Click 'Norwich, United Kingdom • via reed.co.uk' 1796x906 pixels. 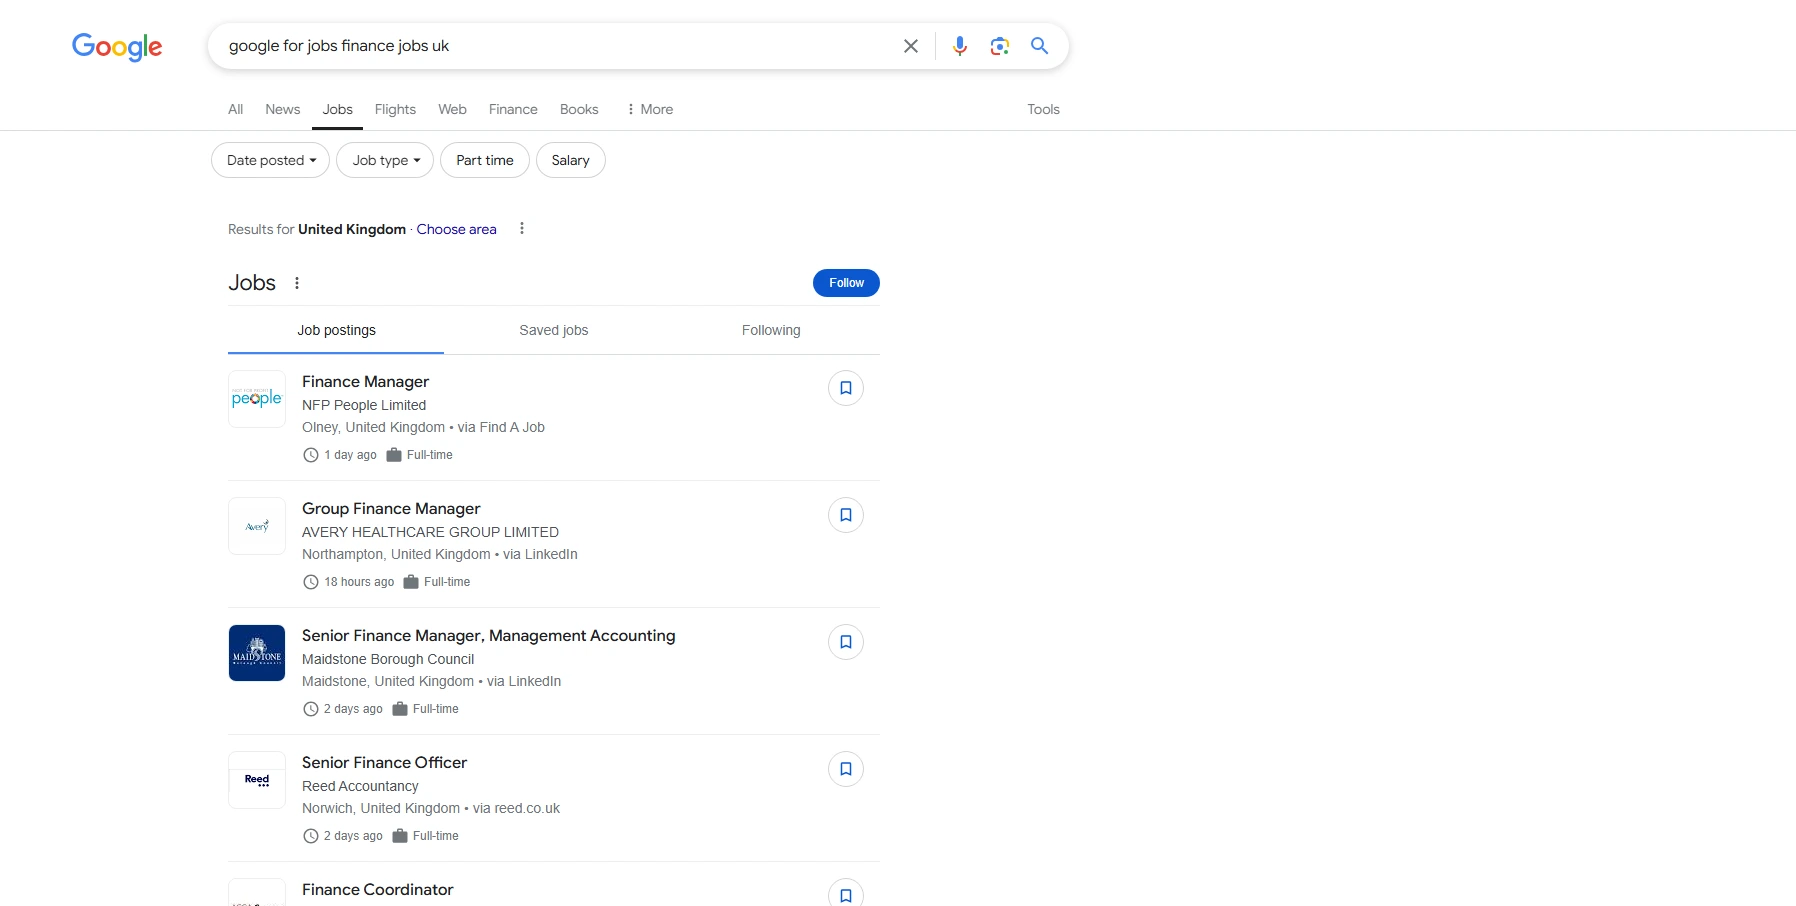click(x=431, y=808)
